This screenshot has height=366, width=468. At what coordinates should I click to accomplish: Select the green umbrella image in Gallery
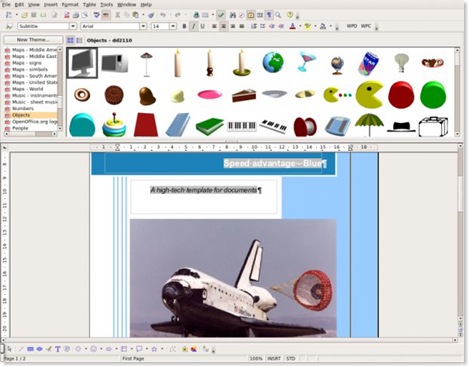click(369, 125)
